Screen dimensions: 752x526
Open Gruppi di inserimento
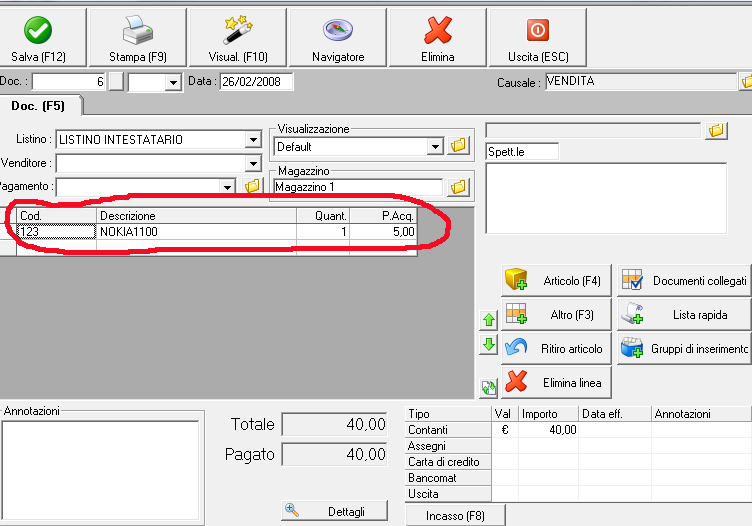[x=684, y=349]
